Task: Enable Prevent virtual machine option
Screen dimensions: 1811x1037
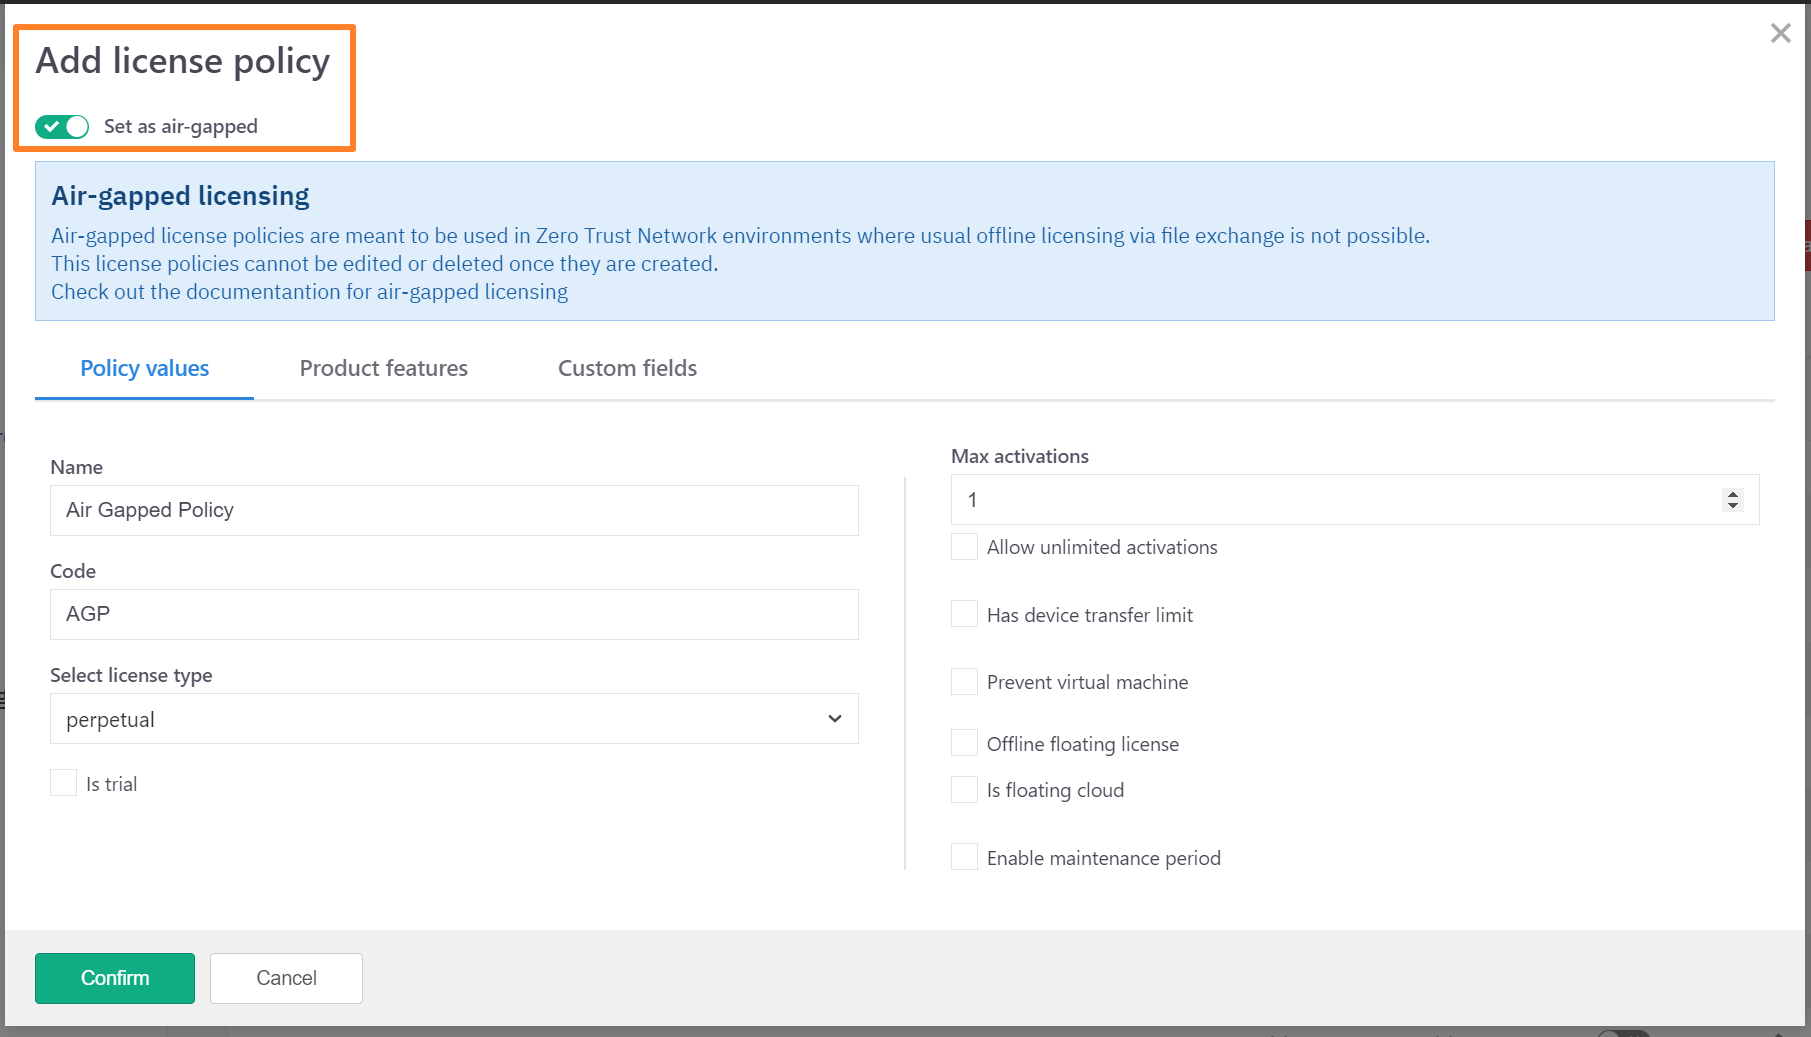Action: (964, 682)
